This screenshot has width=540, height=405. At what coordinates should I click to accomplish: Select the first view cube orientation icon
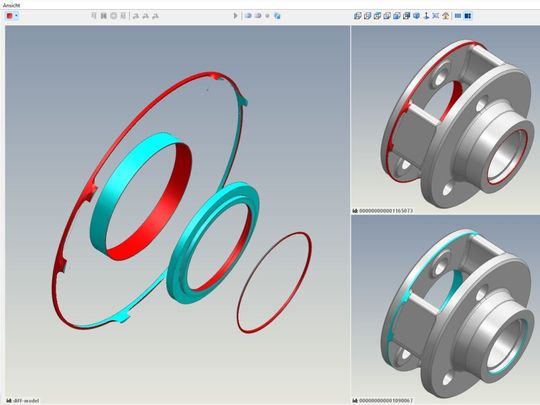pos(358,16)
